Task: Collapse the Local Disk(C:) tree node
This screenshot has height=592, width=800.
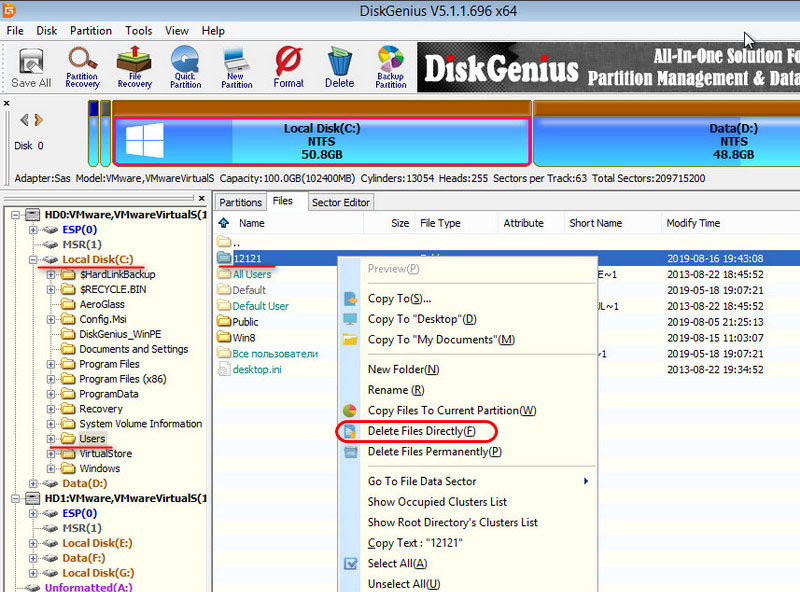Action: click(x=33, y=260)
